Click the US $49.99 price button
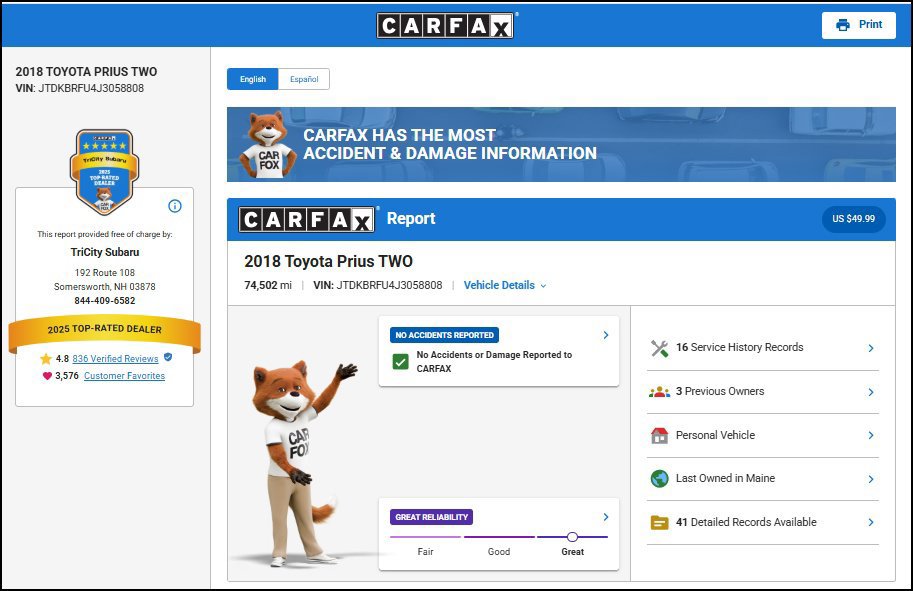 [x=854, y=219]
